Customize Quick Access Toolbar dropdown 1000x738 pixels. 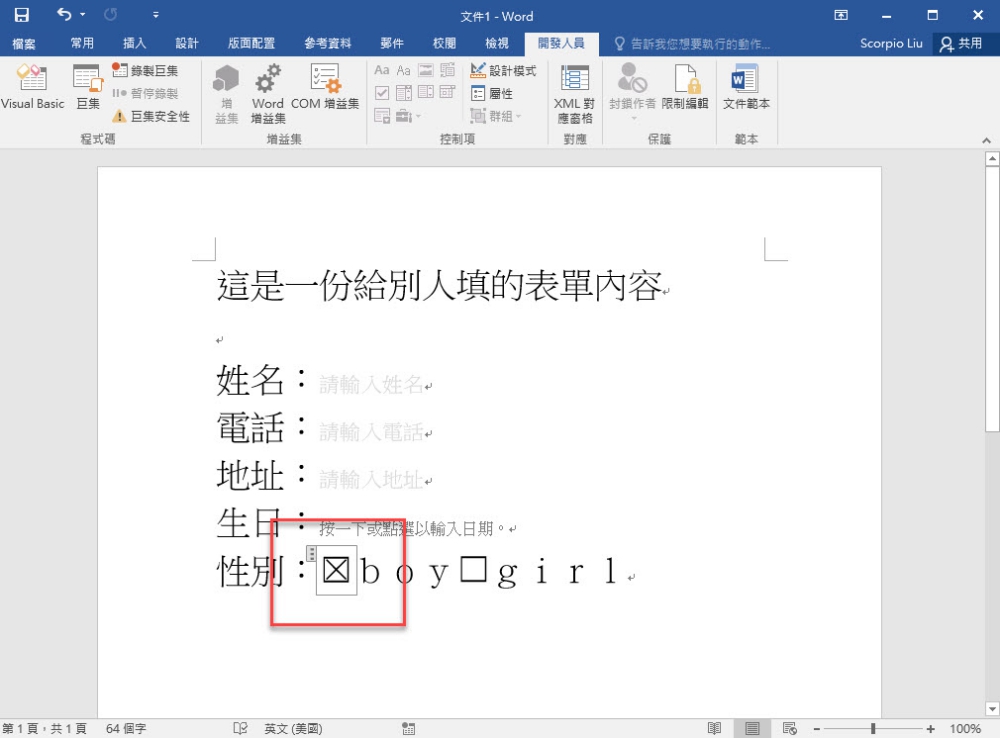tap(156, 15)
